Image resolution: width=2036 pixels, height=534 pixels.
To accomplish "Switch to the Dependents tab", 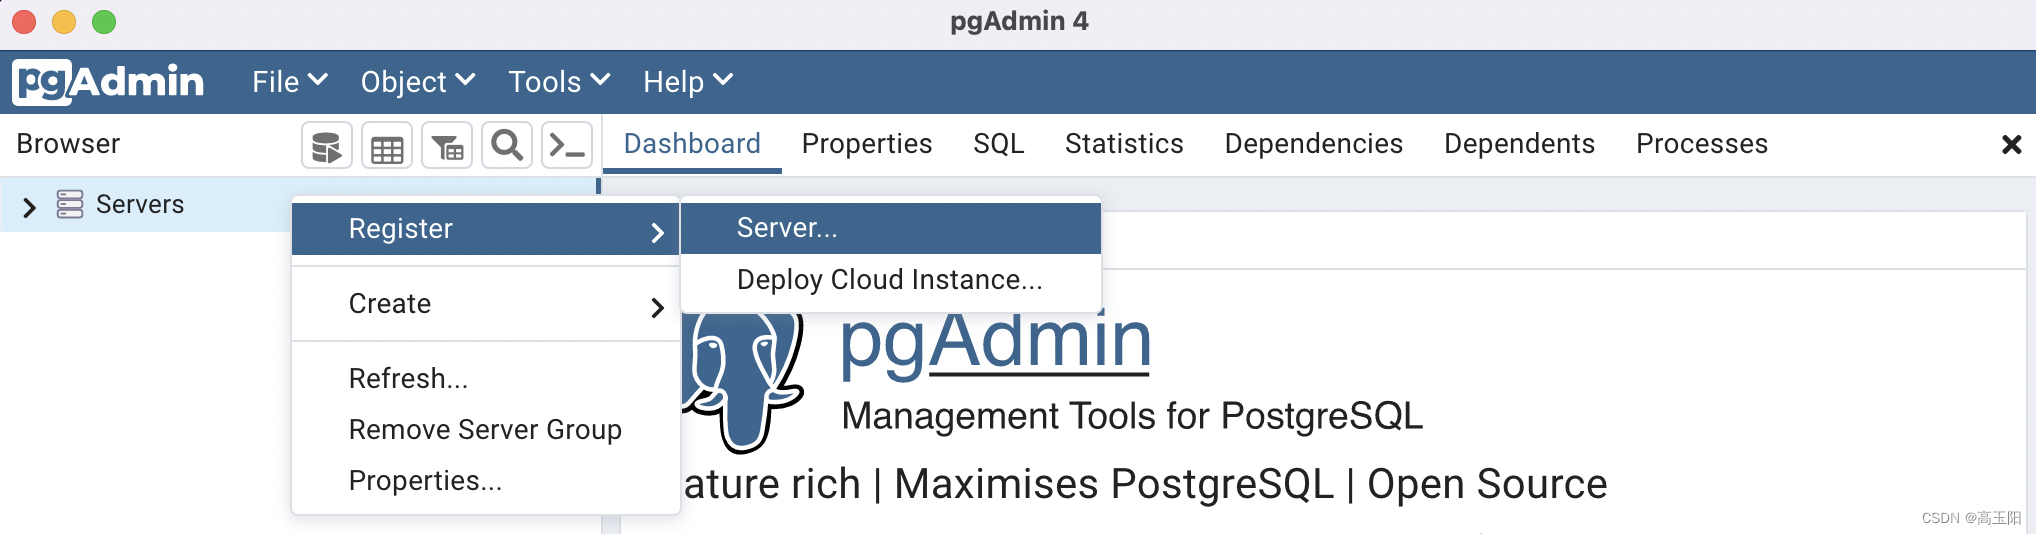I will point(1519,144).
